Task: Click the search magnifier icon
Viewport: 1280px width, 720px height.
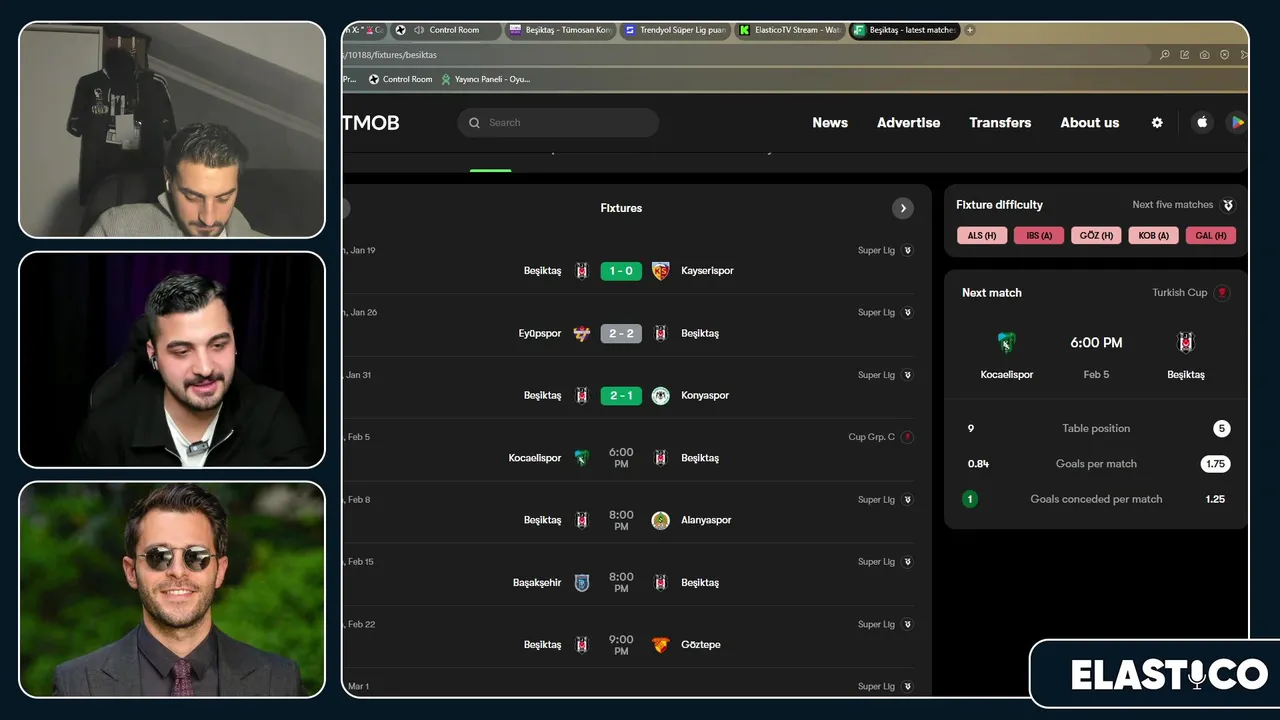Action: pos(475,122)
